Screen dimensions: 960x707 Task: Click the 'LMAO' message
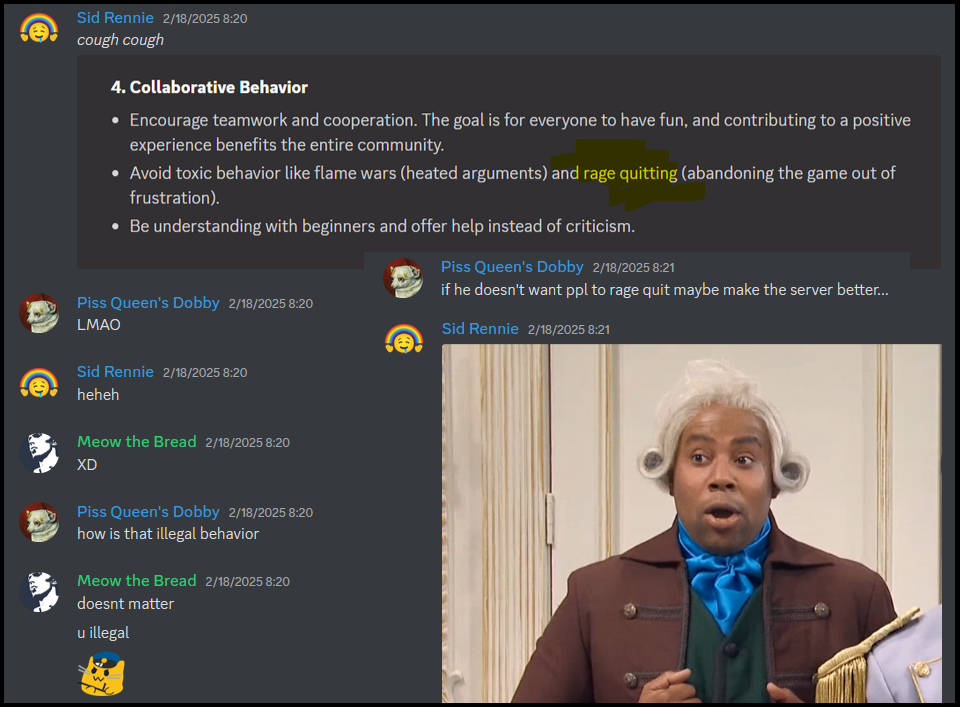pyautogui.click(x=99, y=325)
